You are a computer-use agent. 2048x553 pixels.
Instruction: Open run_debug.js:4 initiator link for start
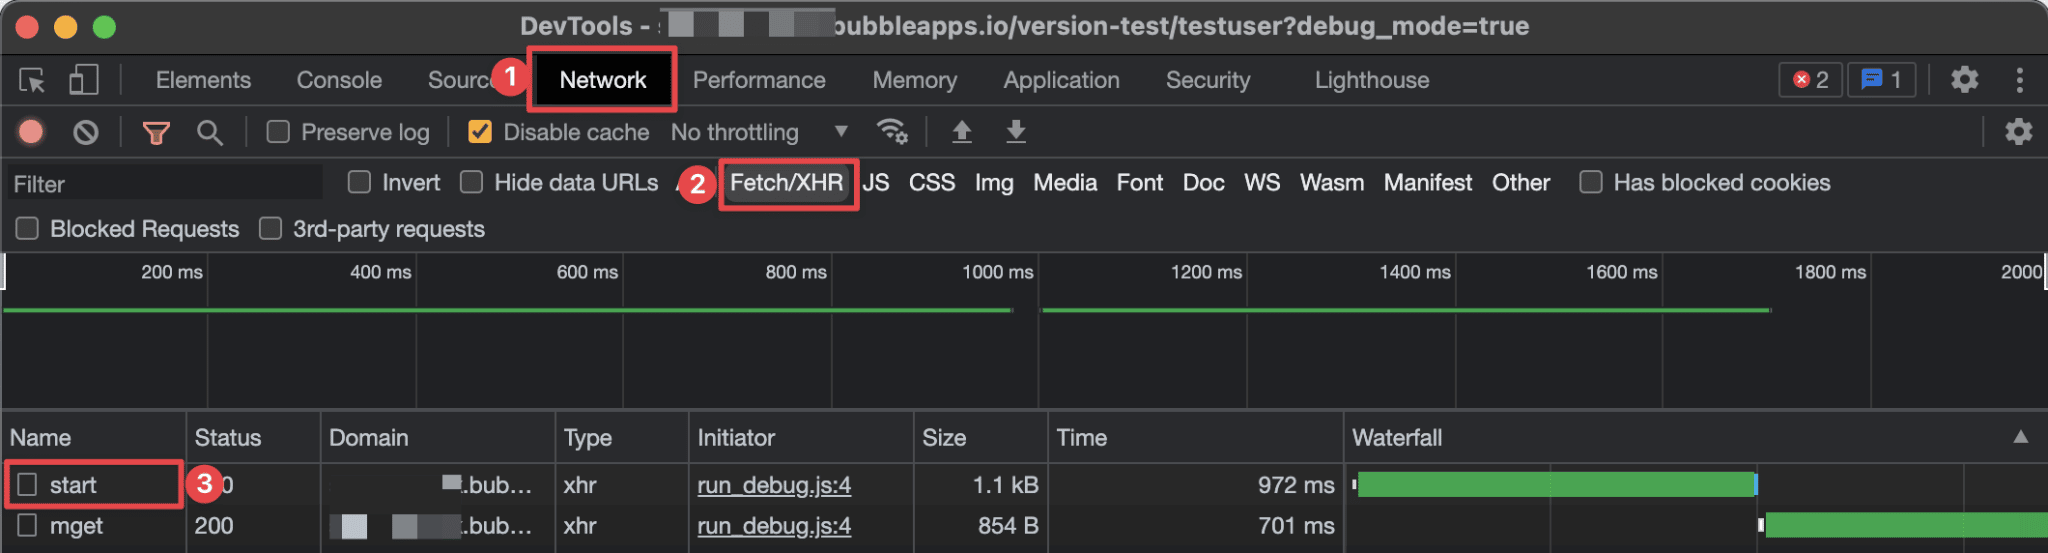pos(774,485)
